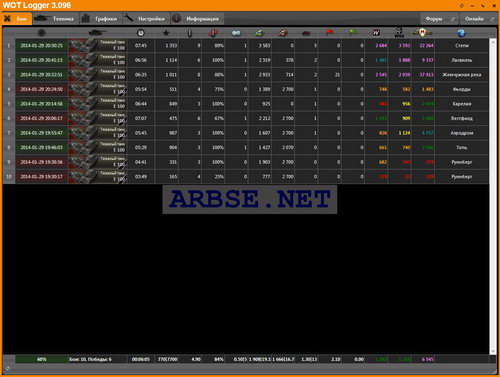This screenshot has width=500, height=377.
Task: Click the vertical scrollbar down arrow
Action: coord(493,352)
